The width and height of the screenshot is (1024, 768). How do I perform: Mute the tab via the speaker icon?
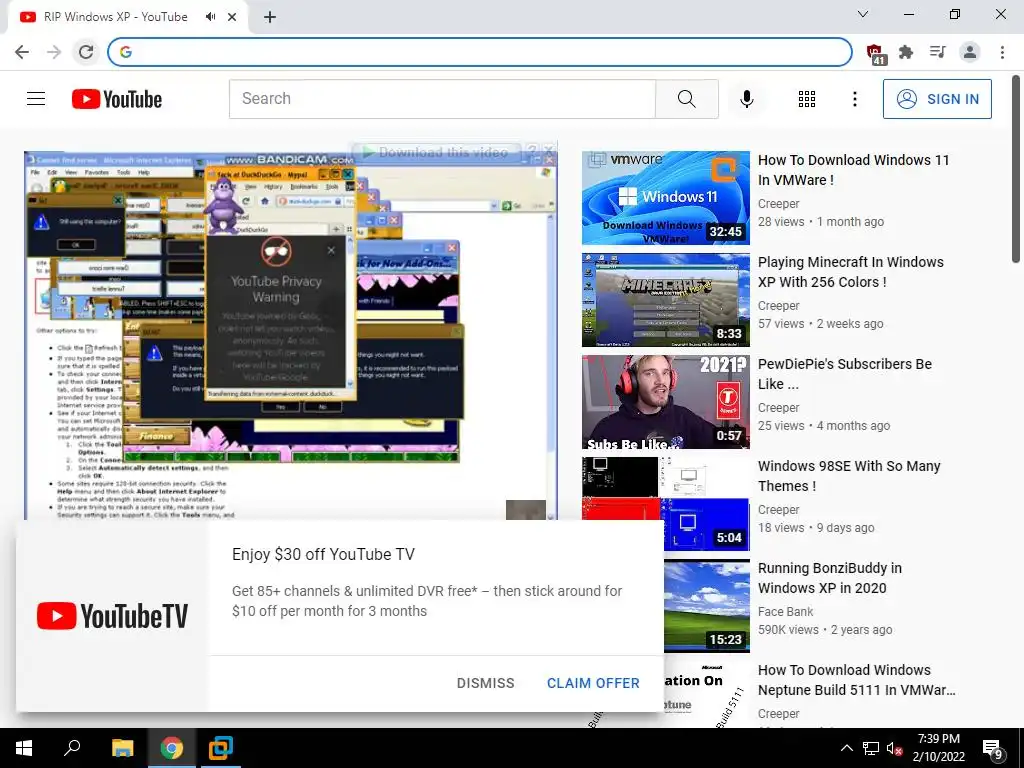(x=210, y=17)
